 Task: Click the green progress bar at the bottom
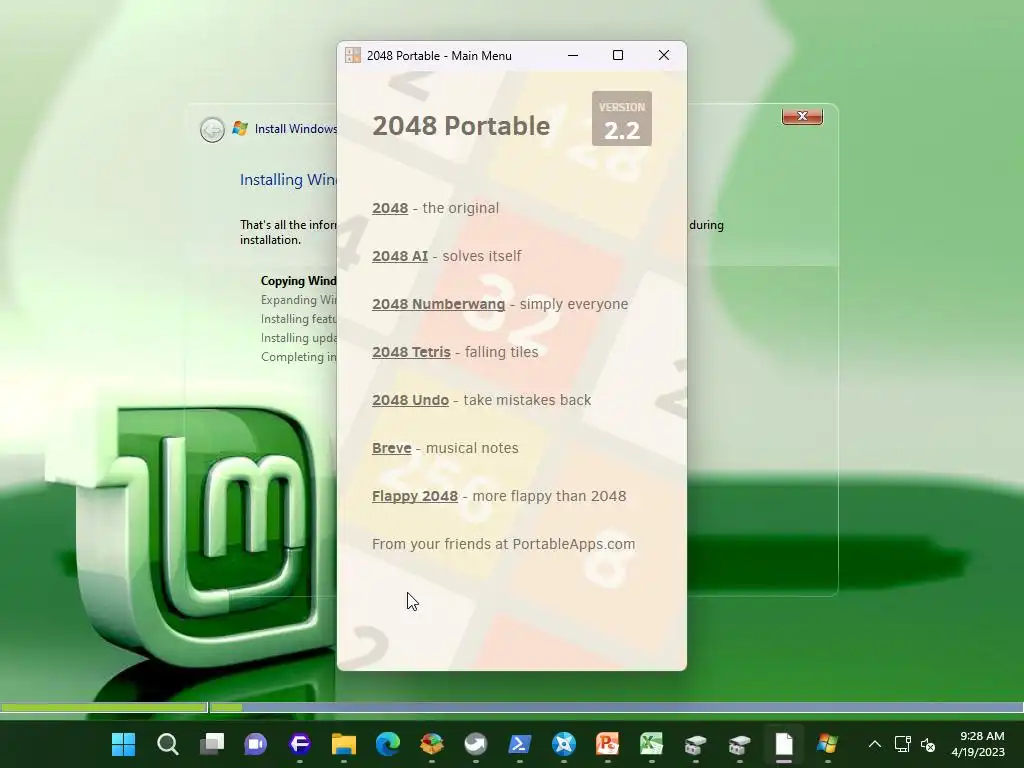coord(104,707)
